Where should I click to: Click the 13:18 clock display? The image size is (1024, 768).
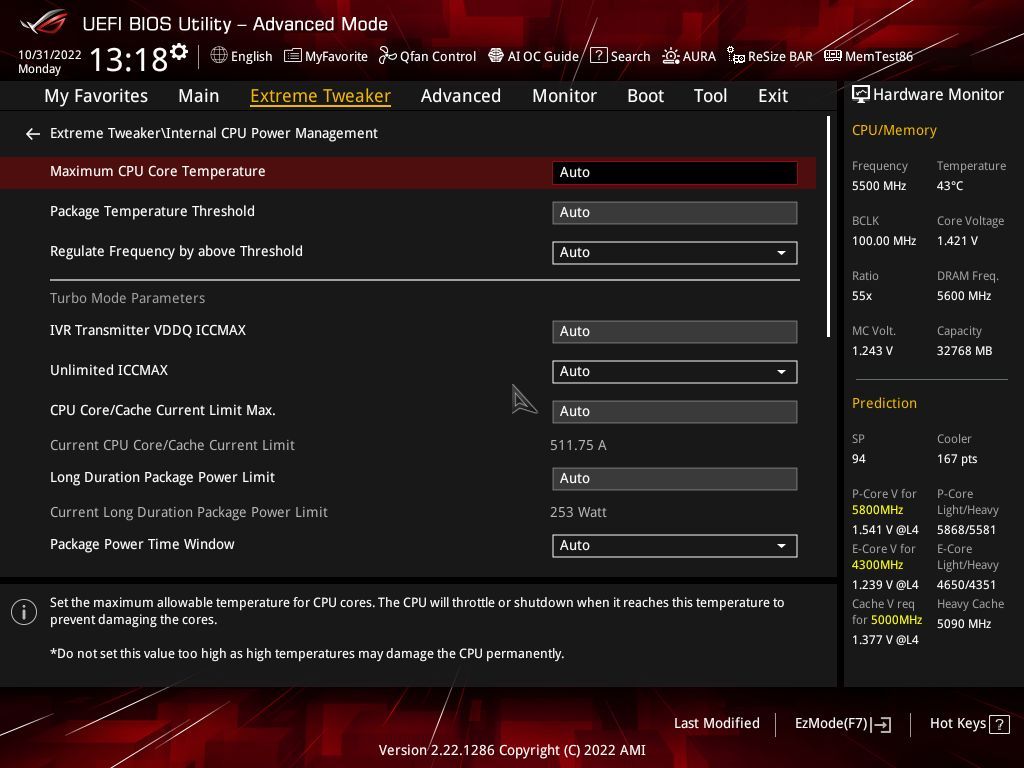coord(128,60)
